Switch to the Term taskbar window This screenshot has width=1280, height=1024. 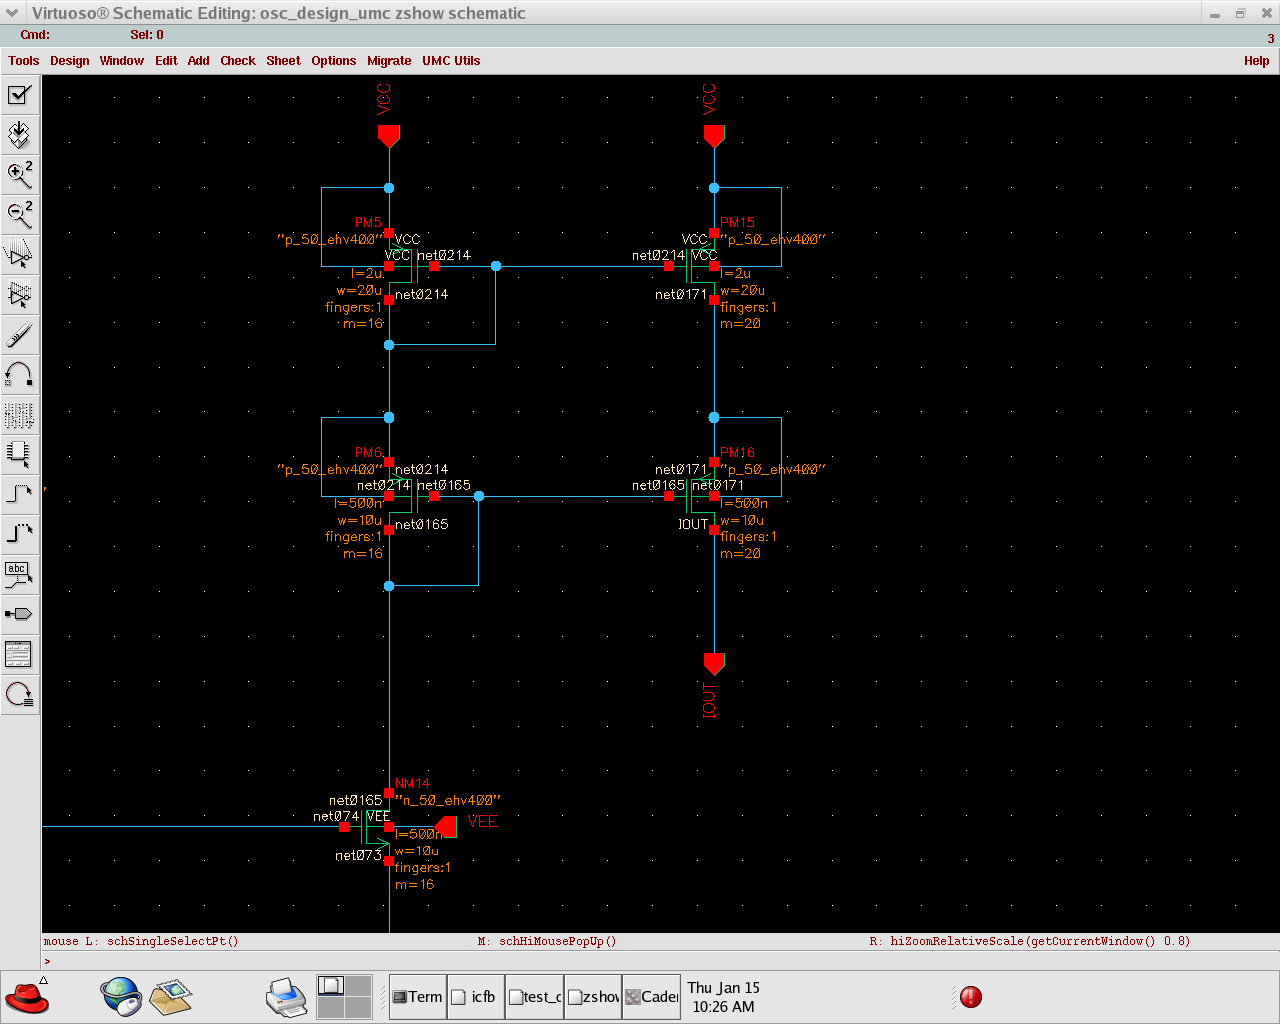click(417, 997)
